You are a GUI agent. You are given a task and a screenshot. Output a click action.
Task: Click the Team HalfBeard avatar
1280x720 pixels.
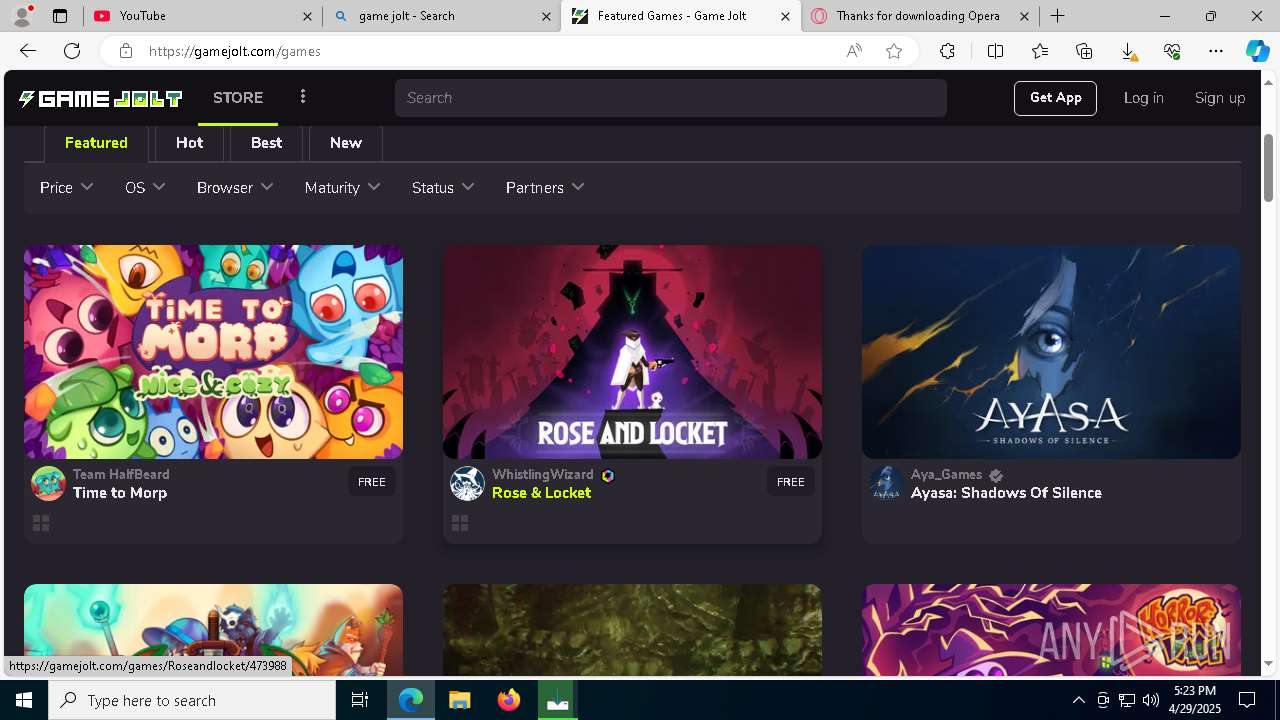point(48,483)
